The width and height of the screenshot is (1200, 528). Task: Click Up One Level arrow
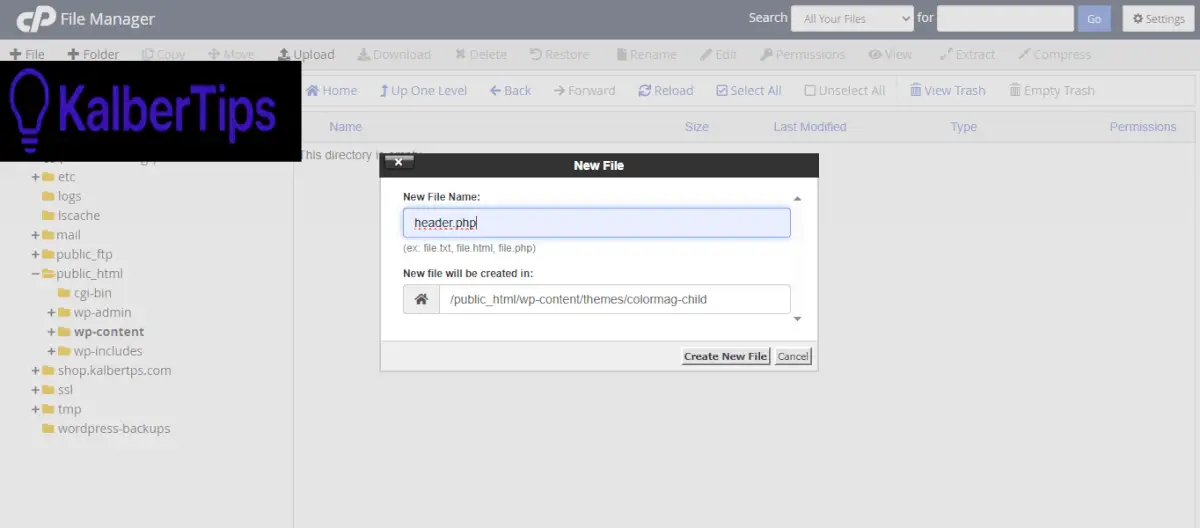click(384, 90)
